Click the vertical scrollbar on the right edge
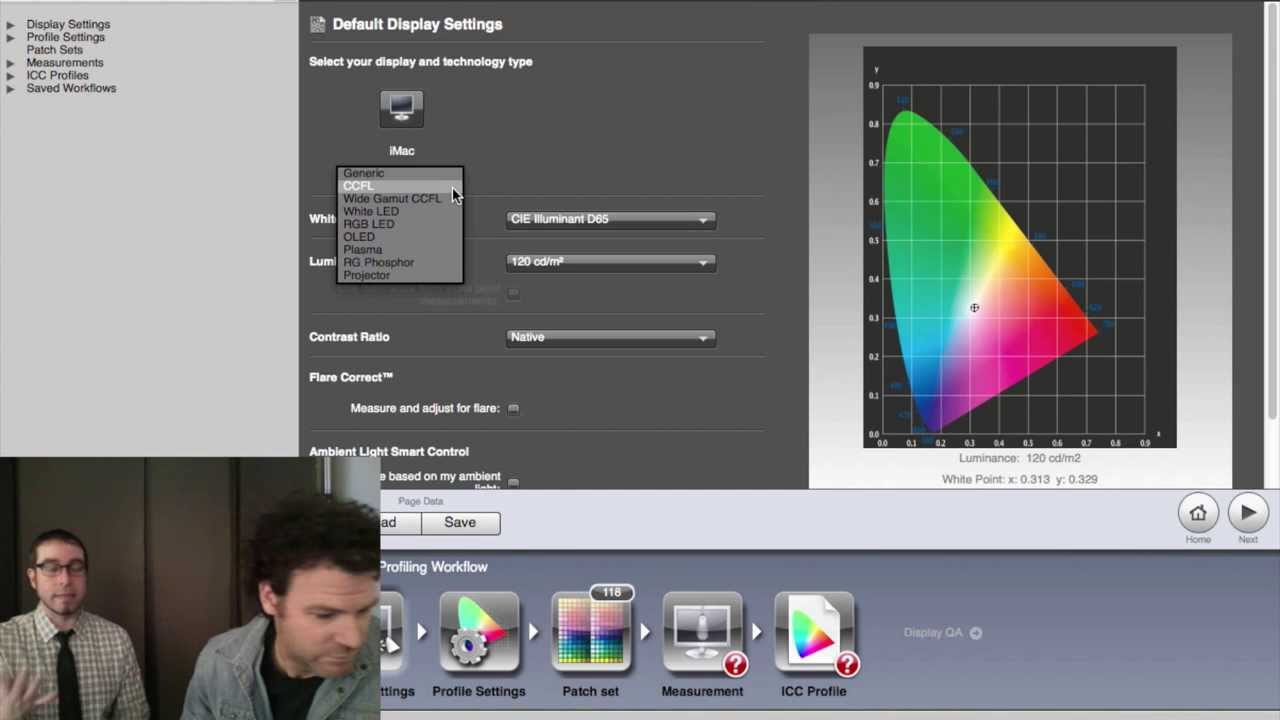This screenshot has width=1280, height=720. 1273,212
